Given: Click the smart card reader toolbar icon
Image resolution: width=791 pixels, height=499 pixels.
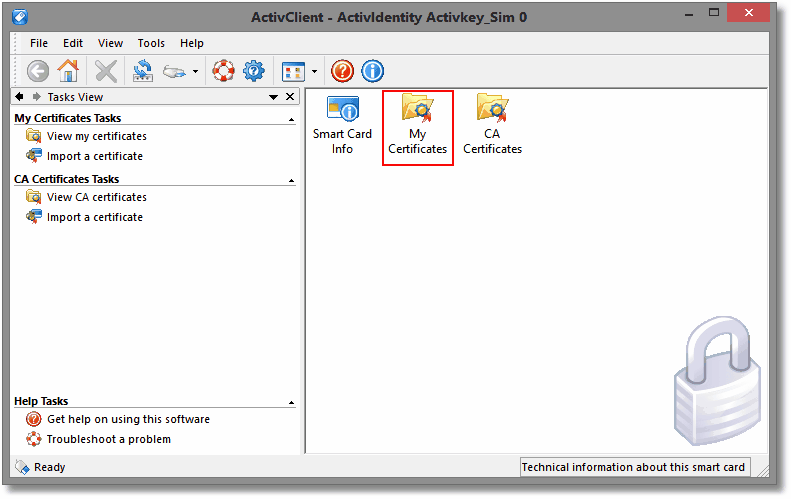Looking at the screenshot, I should point(174,72).
